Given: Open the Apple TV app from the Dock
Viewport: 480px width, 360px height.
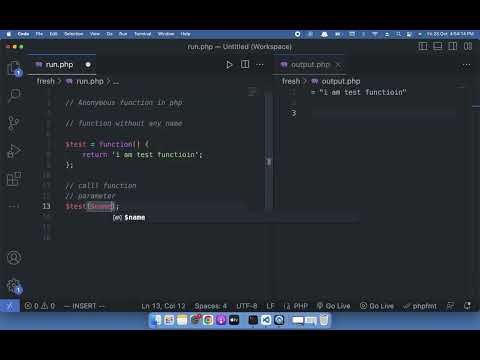Looking at the screenshot, I should (x=234, y=320).
